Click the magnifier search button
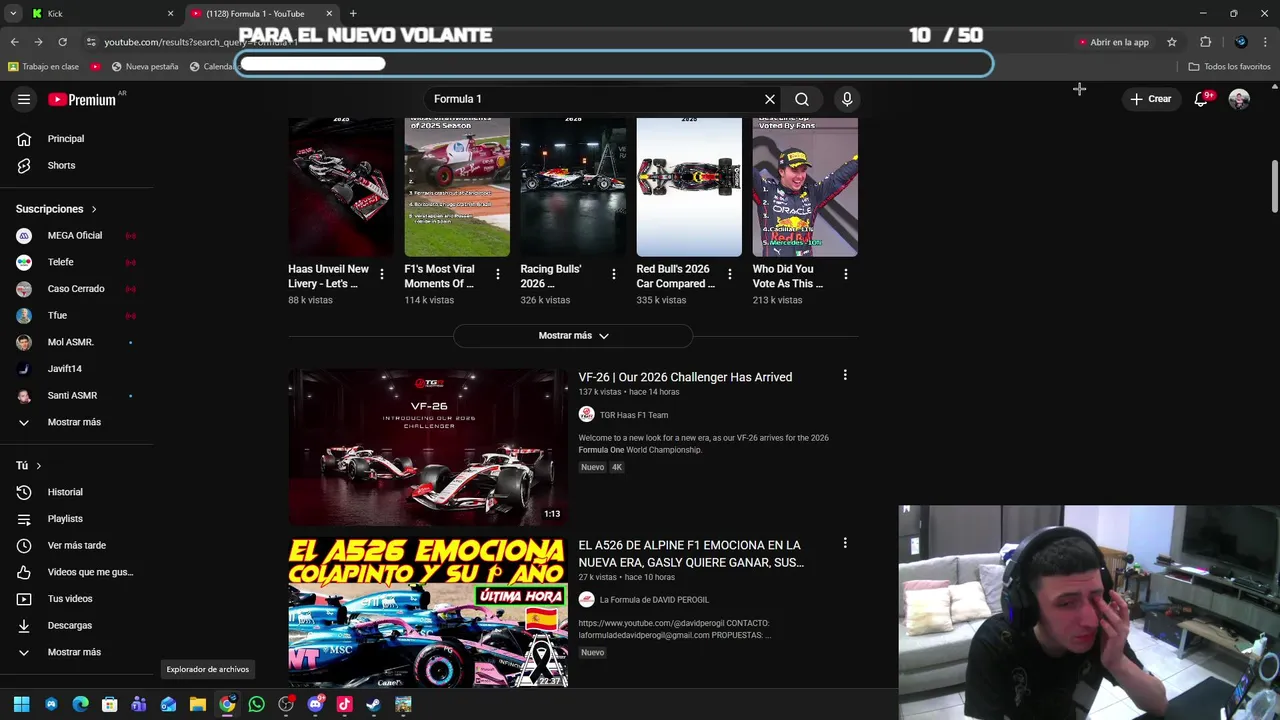Viewport: 1280px width, 720px height. (802, 99)
